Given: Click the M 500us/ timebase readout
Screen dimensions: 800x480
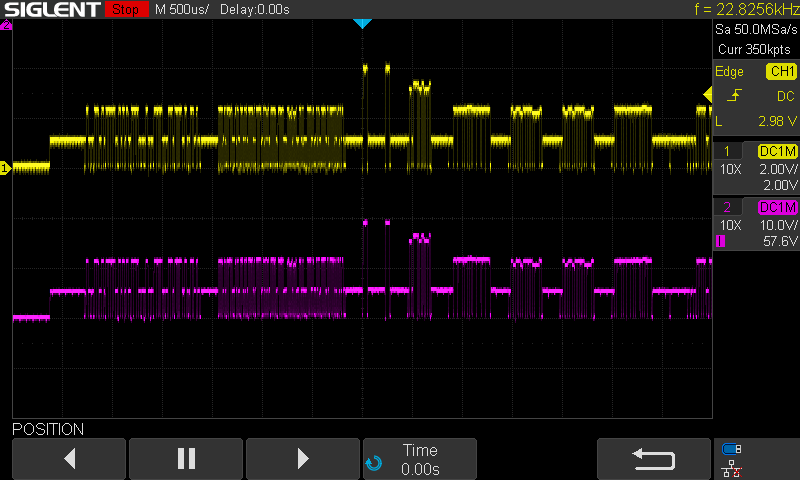Looking at the screenshot, I should pyautogui.click(x=182, y=9).
